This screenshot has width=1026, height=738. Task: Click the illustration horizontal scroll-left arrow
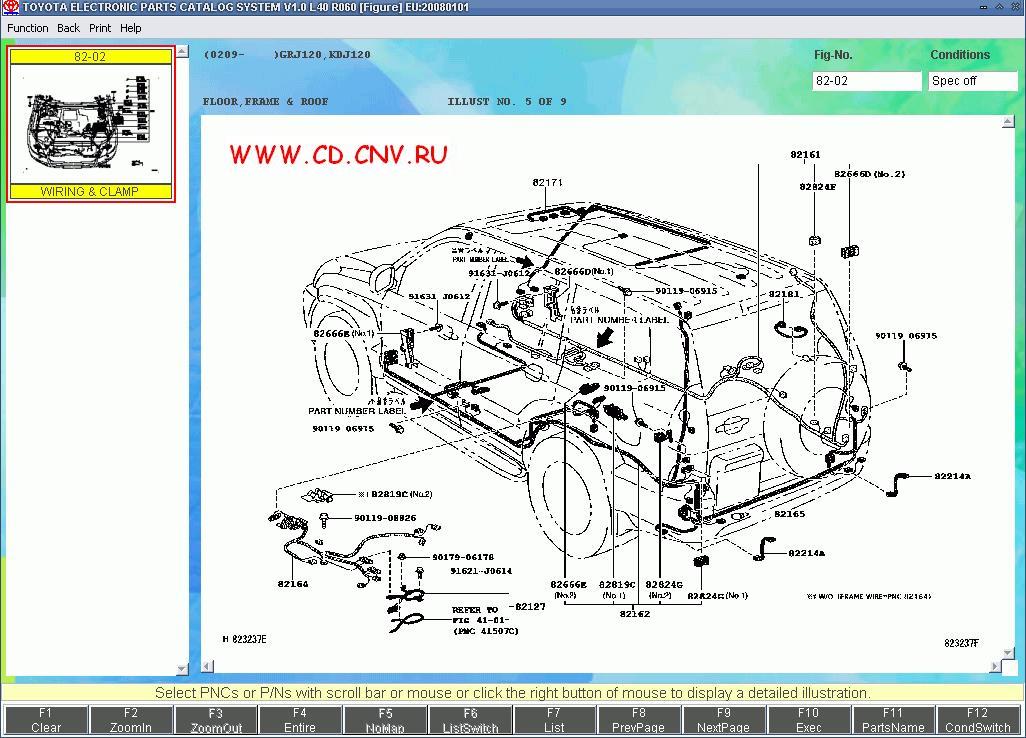point(207,666)
